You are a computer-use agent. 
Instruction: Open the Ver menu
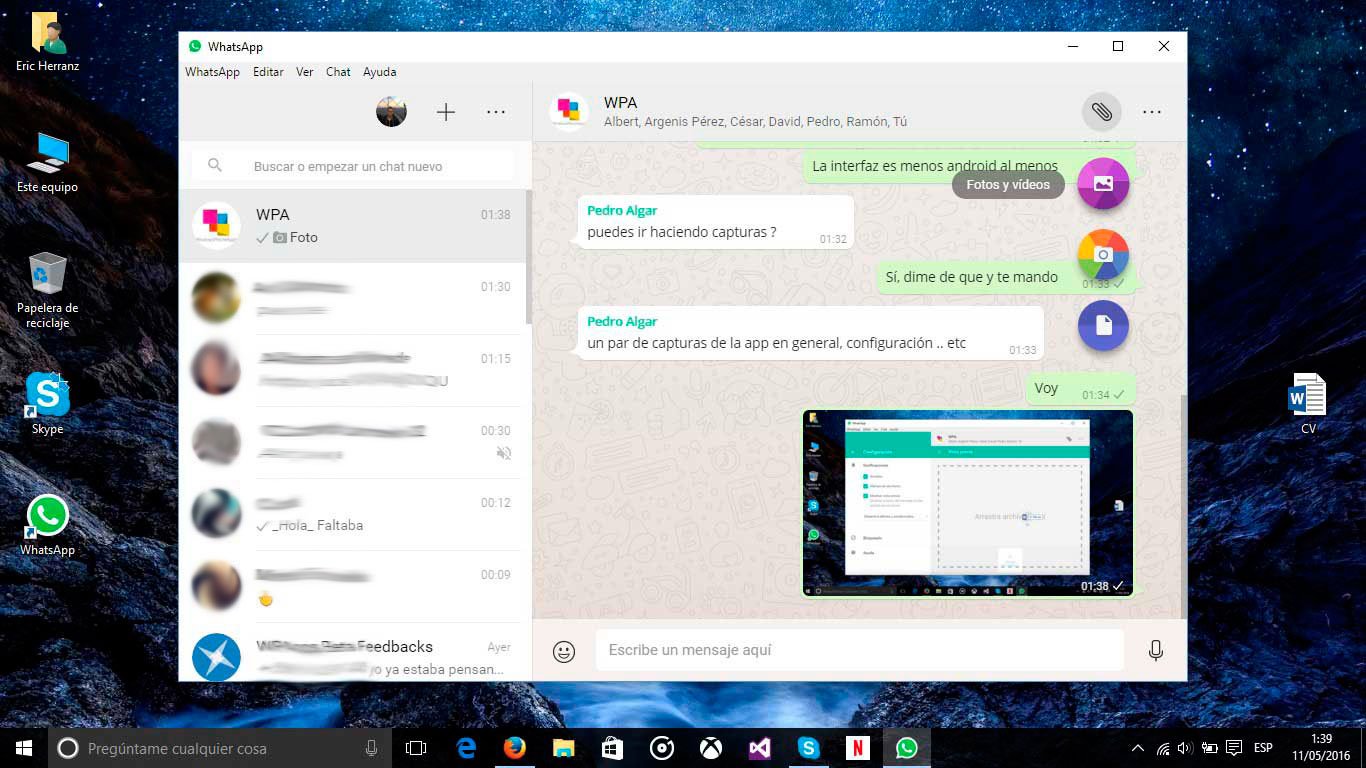pyautogui.click(x=305, y=72)
